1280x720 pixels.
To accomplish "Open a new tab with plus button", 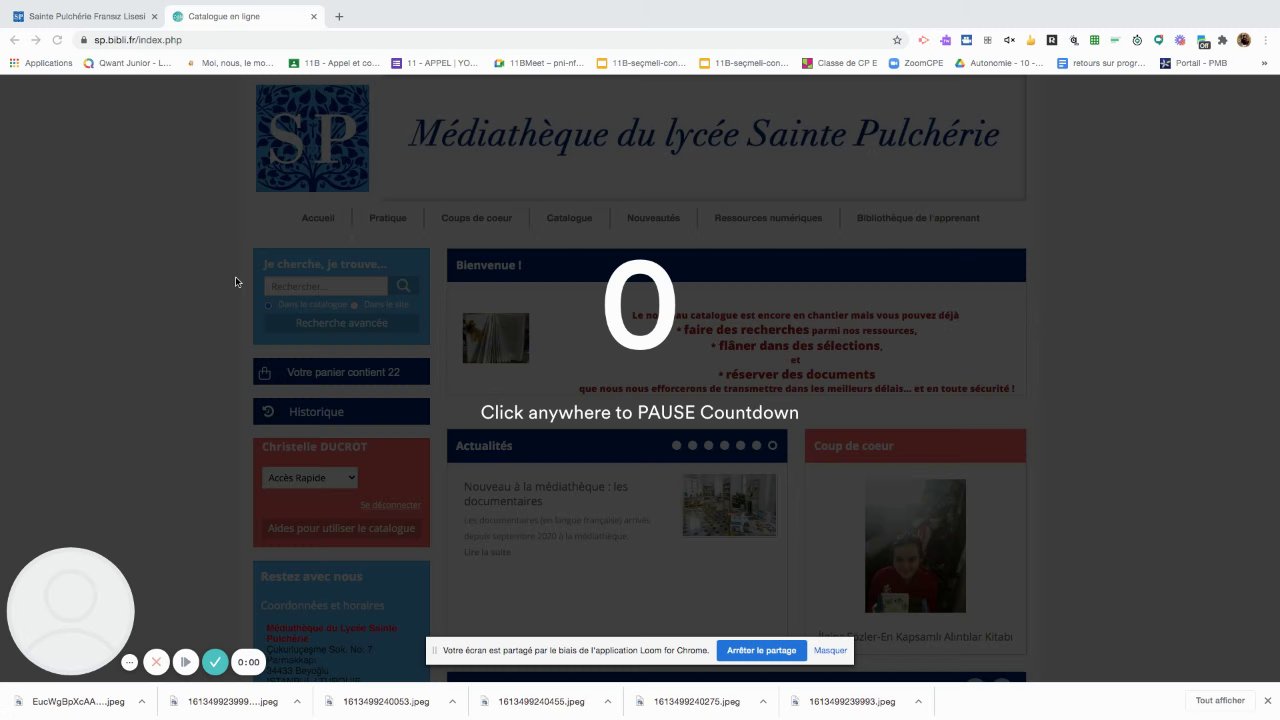I will coord(339,16).
